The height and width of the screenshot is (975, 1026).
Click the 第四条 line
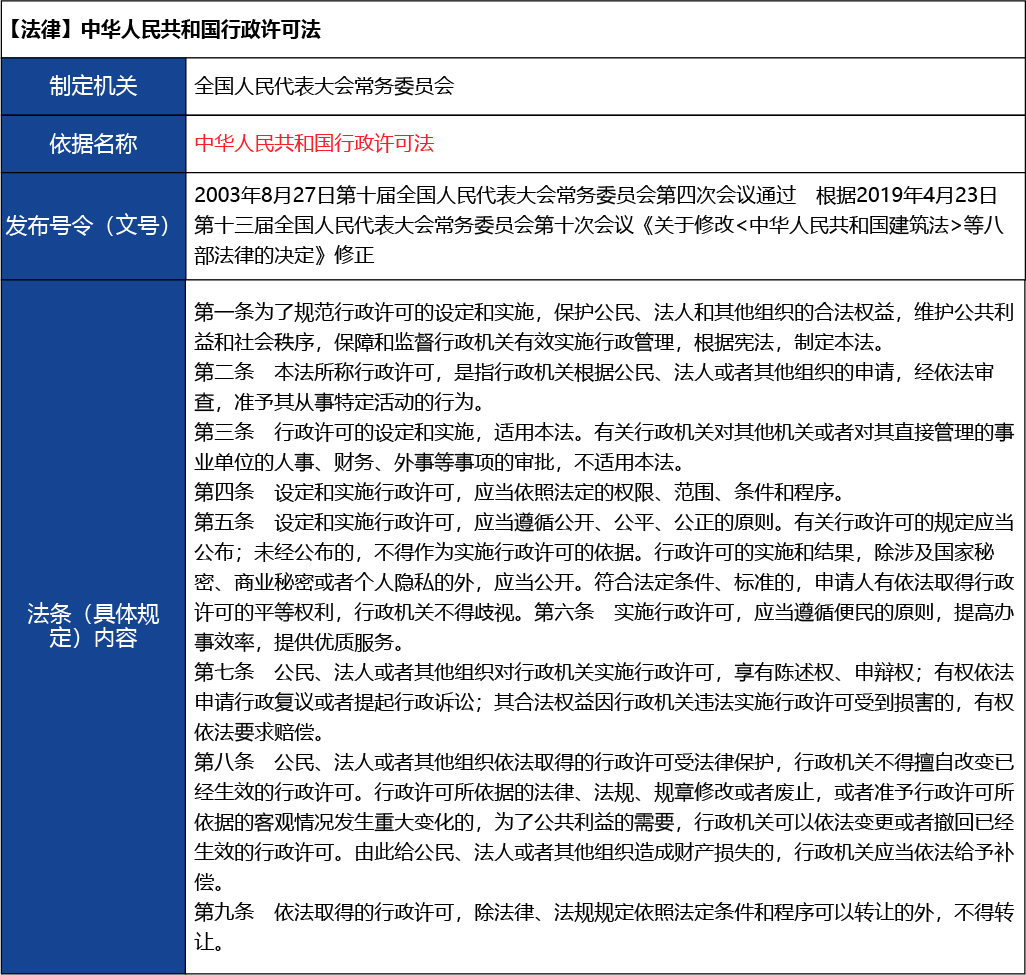click(x=522, y=492)
